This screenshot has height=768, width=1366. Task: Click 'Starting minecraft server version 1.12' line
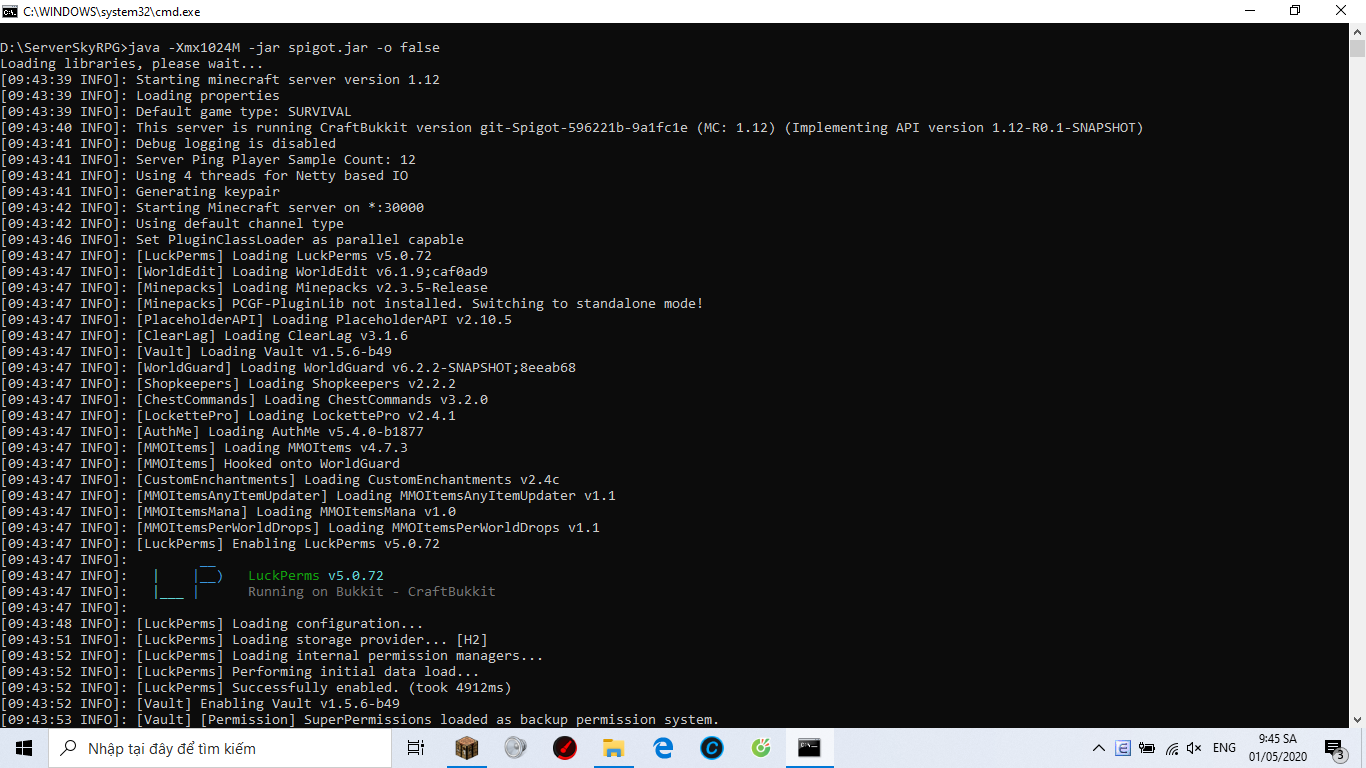pos(220,80)
